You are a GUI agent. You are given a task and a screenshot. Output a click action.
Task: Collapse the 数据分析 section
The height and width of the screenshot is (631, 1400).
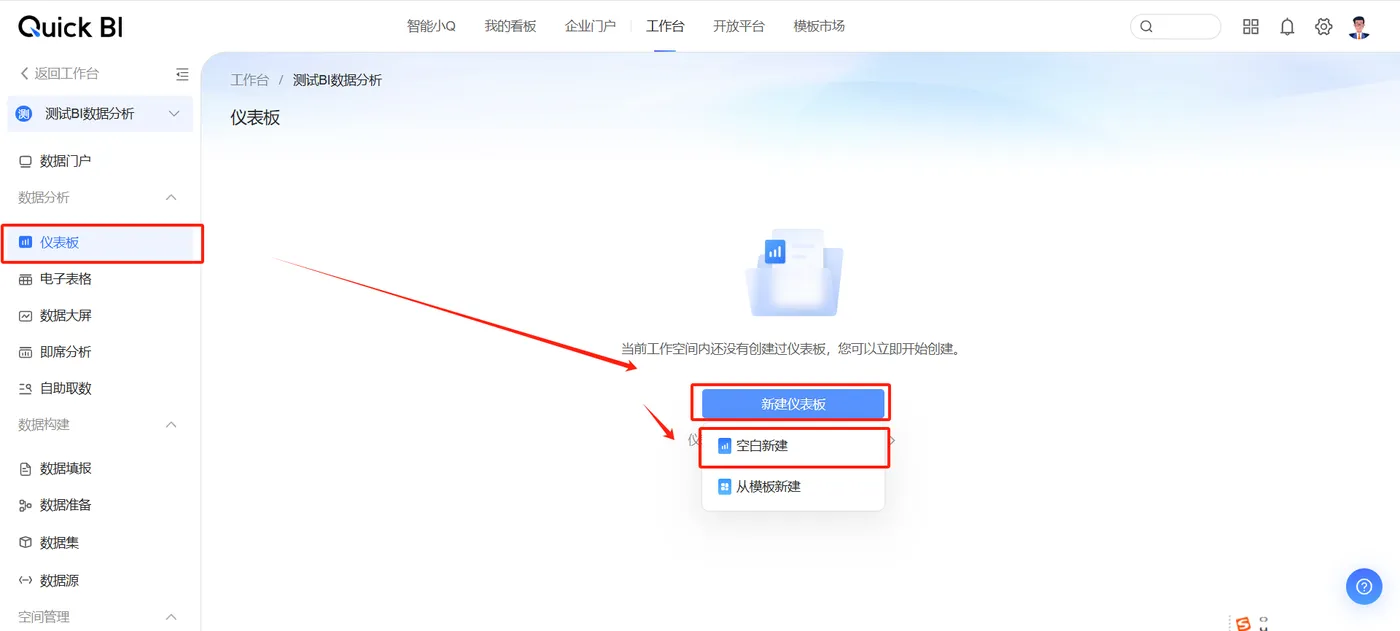click(171, 198)
